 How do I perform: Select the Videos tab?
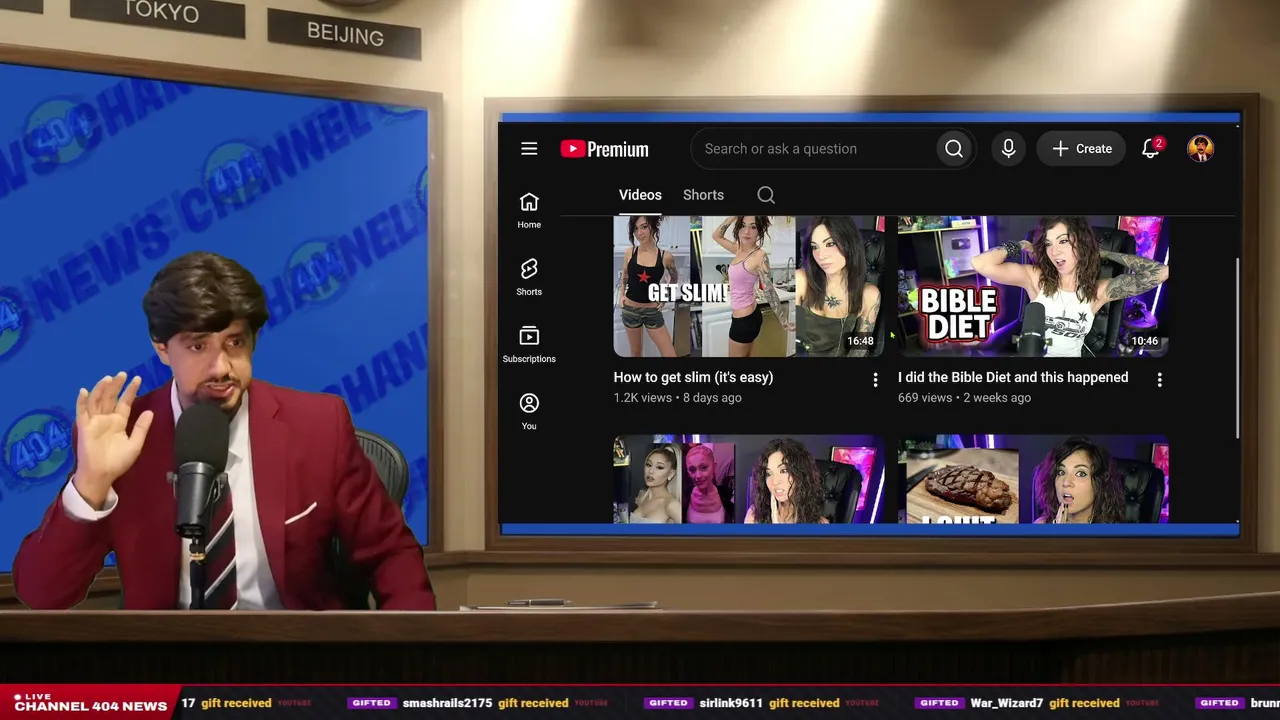640,195
